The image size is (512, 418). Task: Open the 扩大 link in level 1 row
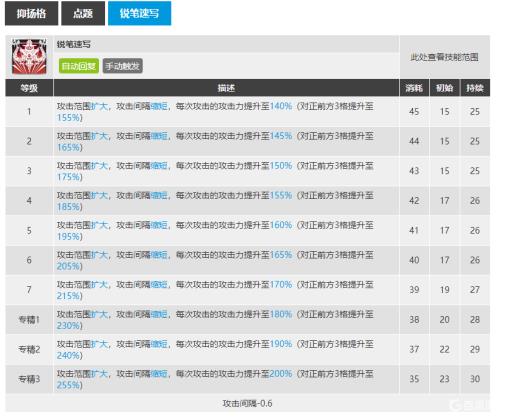coord(99,106)
